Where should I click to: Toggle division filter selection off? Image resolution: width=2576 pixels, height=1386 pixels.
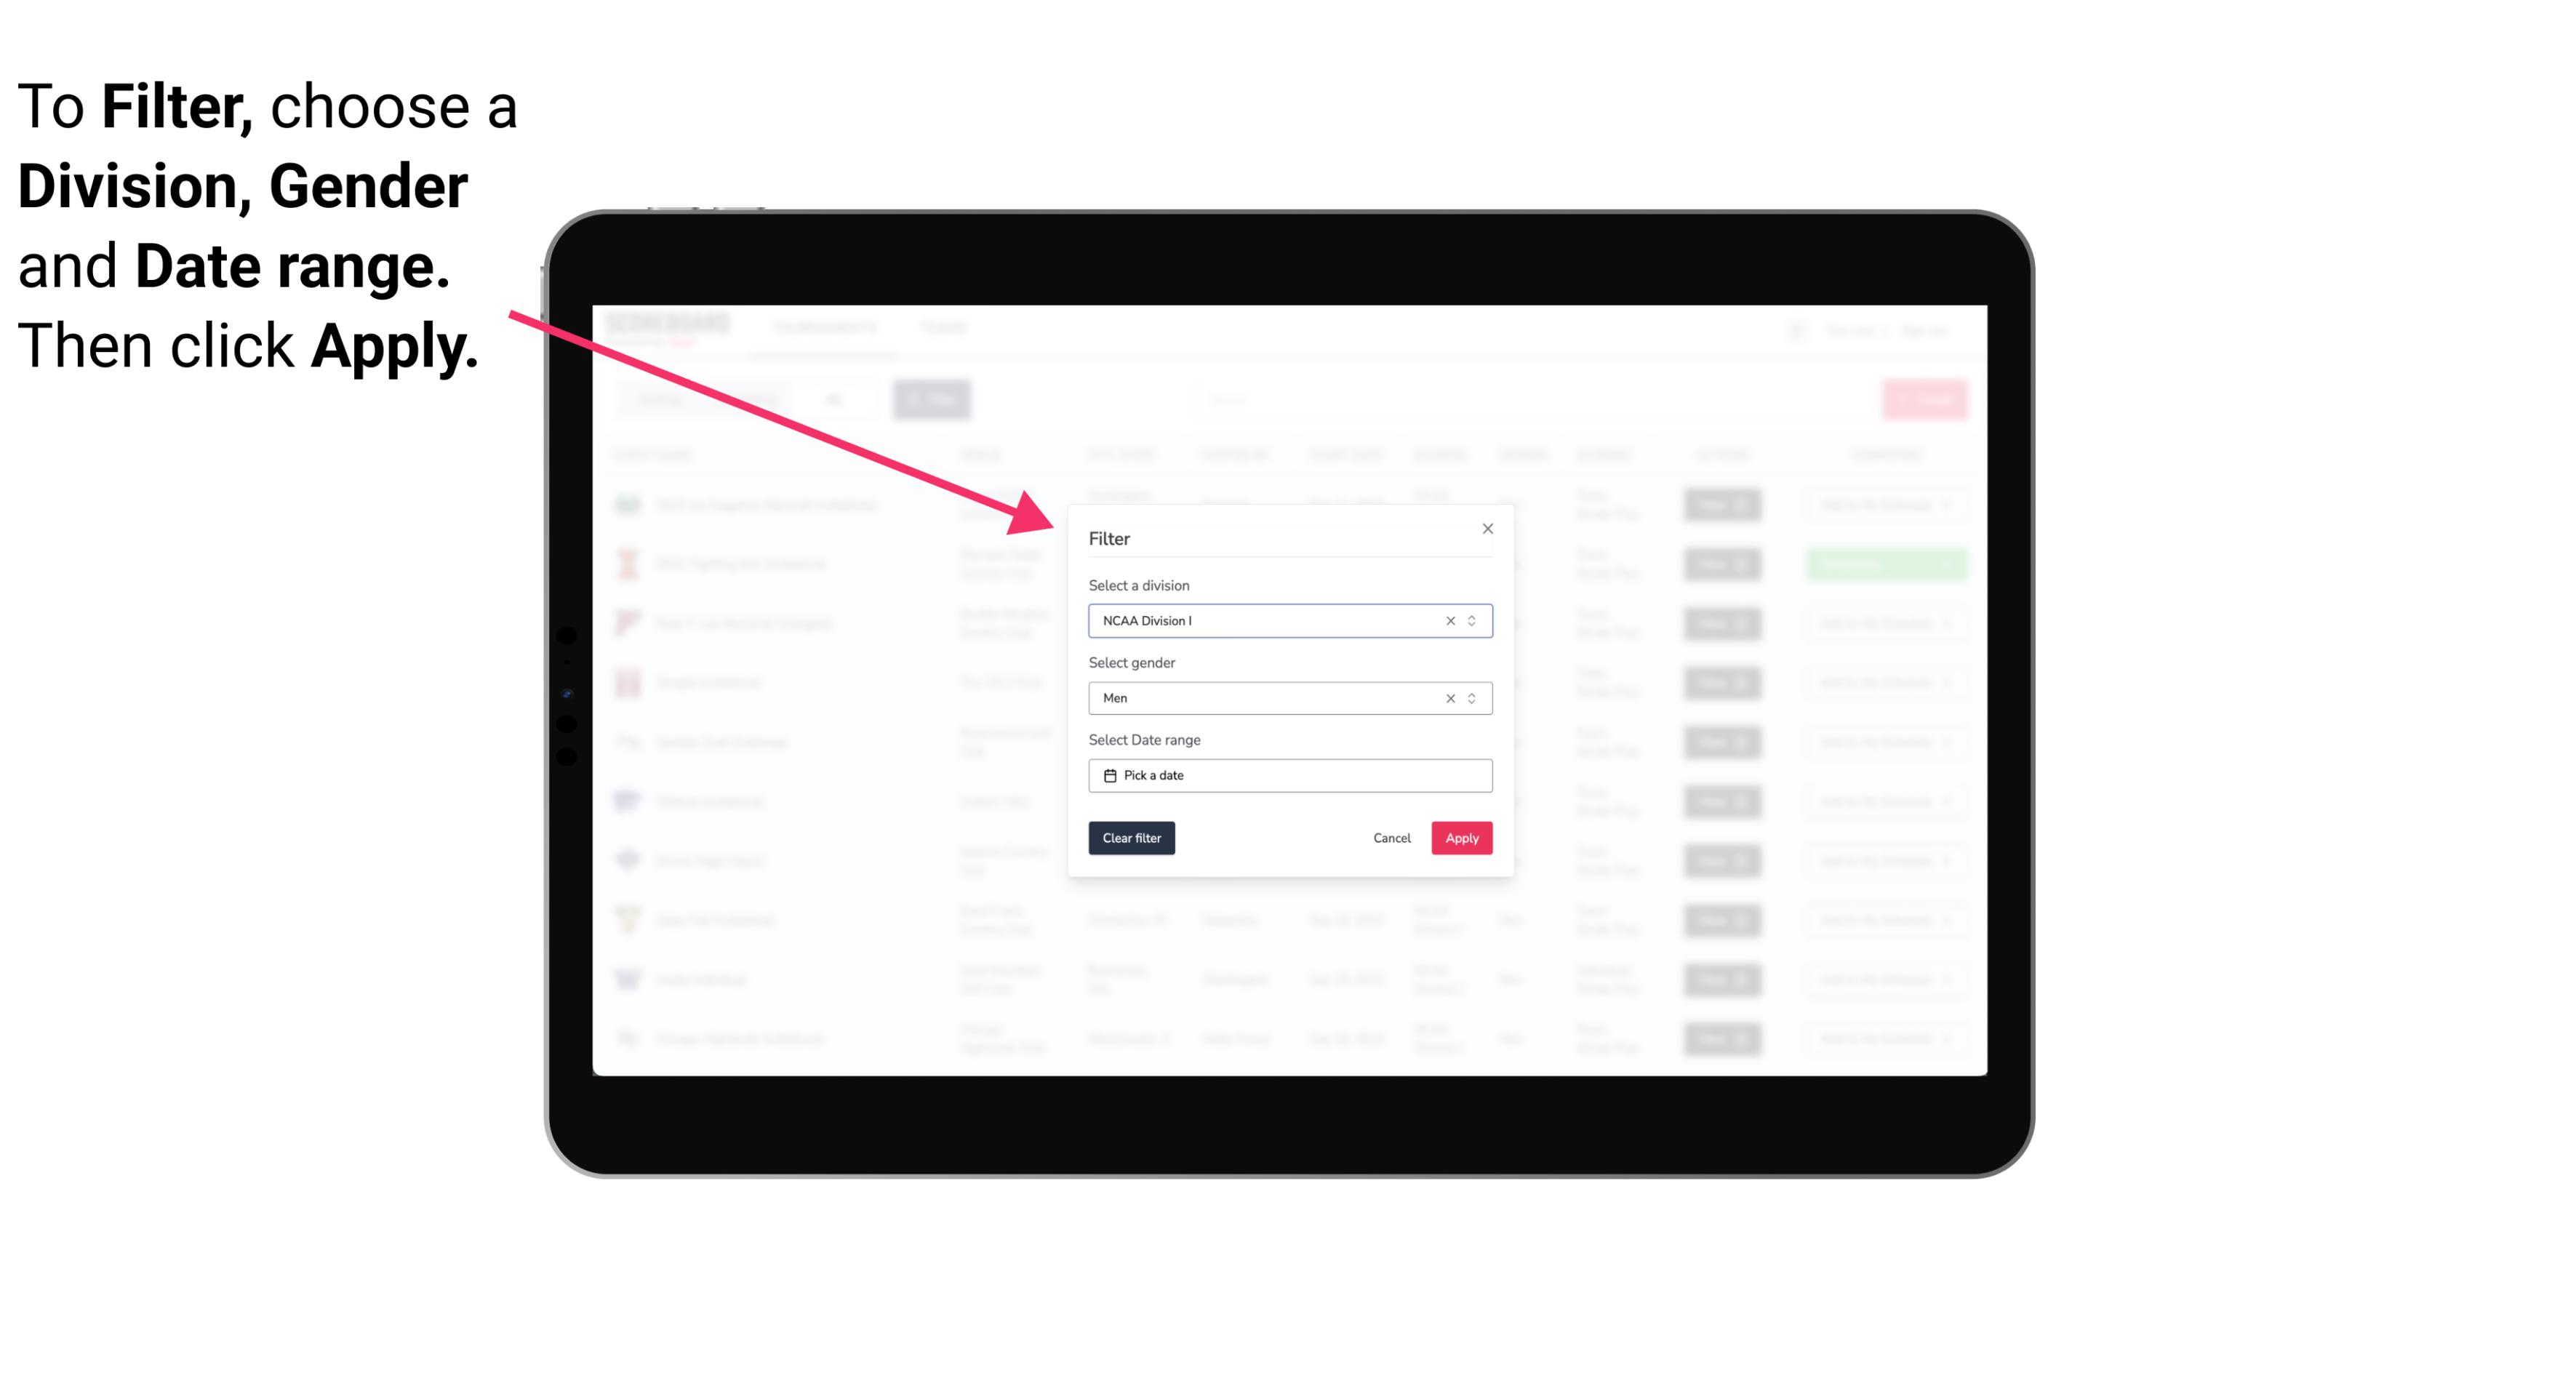(1447, 620)
